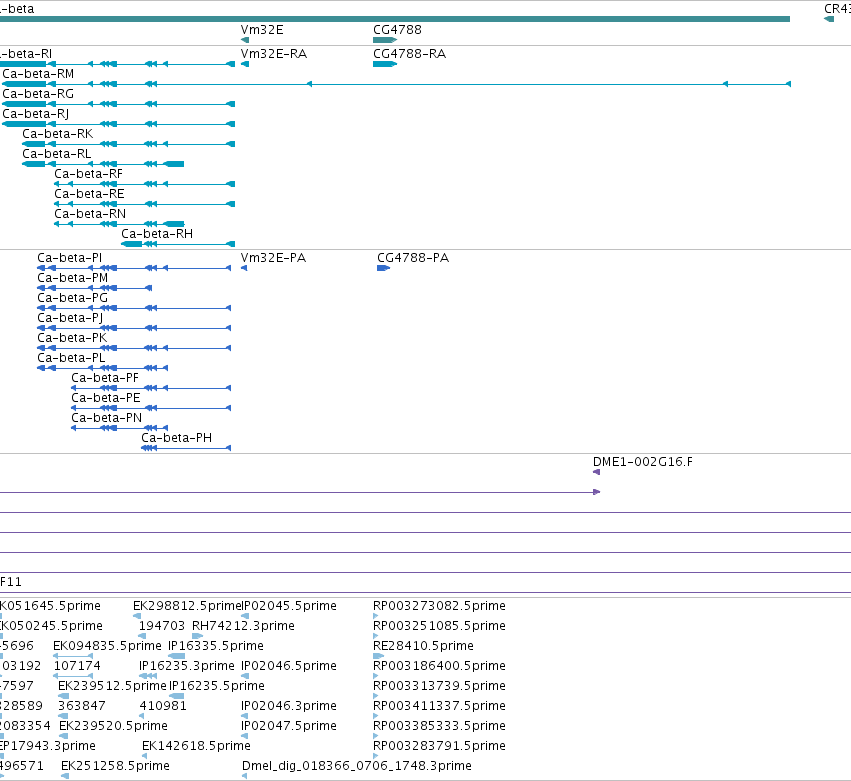Click the 194703 feature label
The image size is (851, 781).
coord(162,626)
